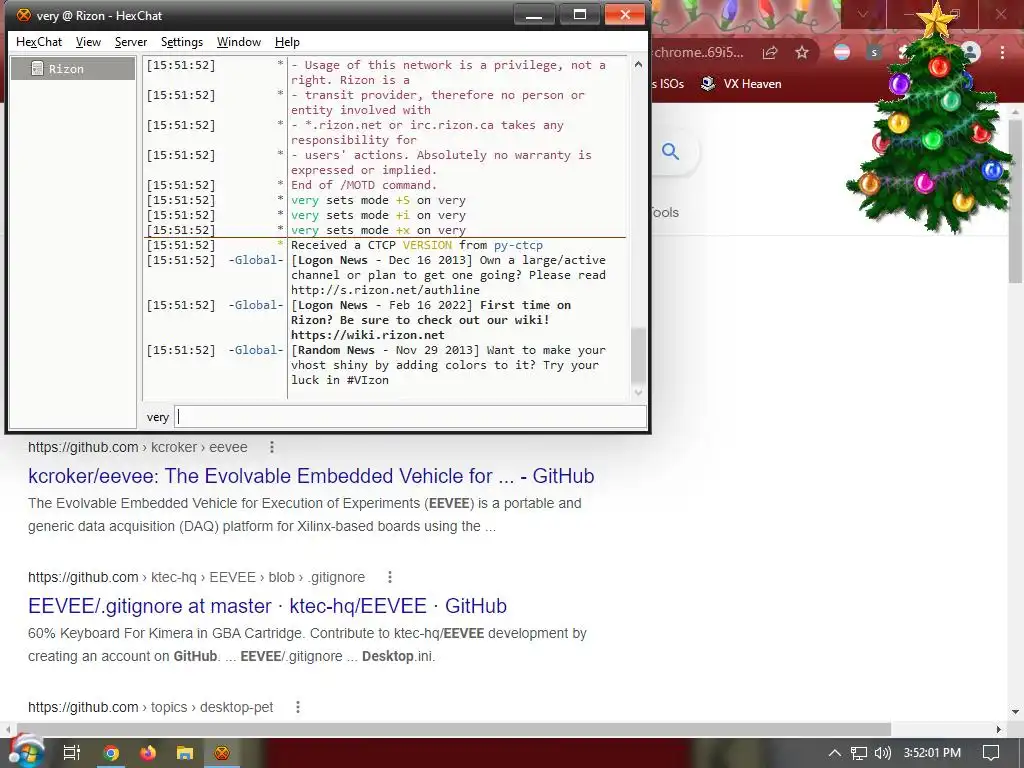Click the volume speaker icon in tray

pos(882,753)
